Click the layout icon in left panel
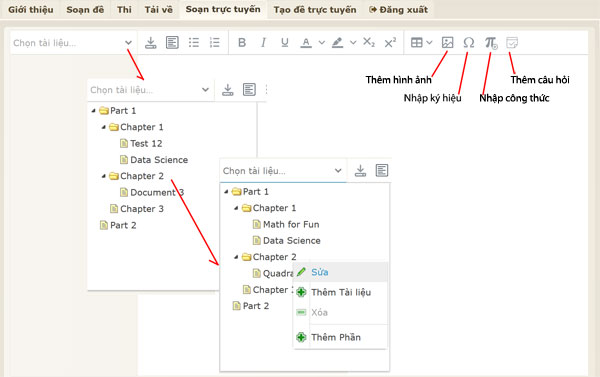This screenshot has height=377, width=600. coord(249,90)
